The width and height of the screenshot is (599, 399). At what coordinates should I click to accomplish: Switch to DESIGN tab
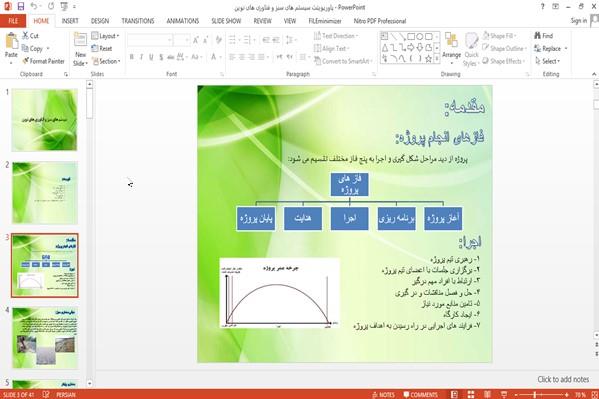(100, 21)
